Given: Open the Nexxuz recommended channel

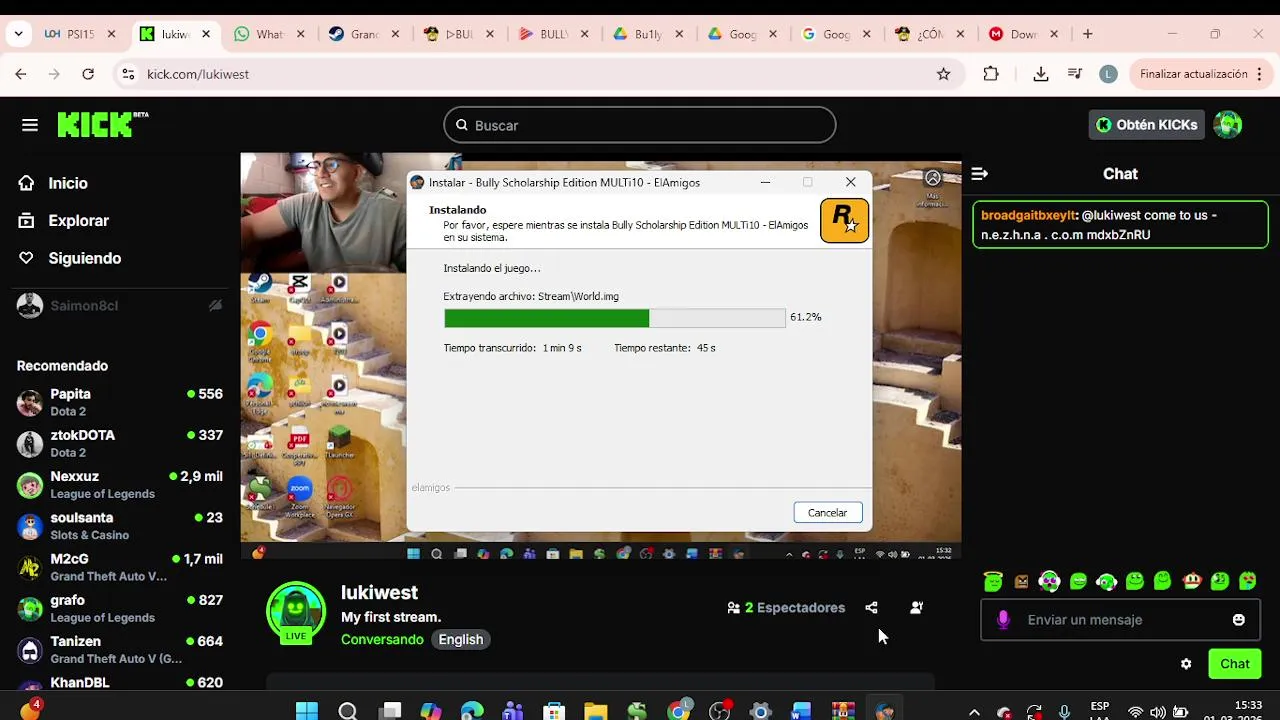Looking at the screenshot, I should [x=120, y=484].
